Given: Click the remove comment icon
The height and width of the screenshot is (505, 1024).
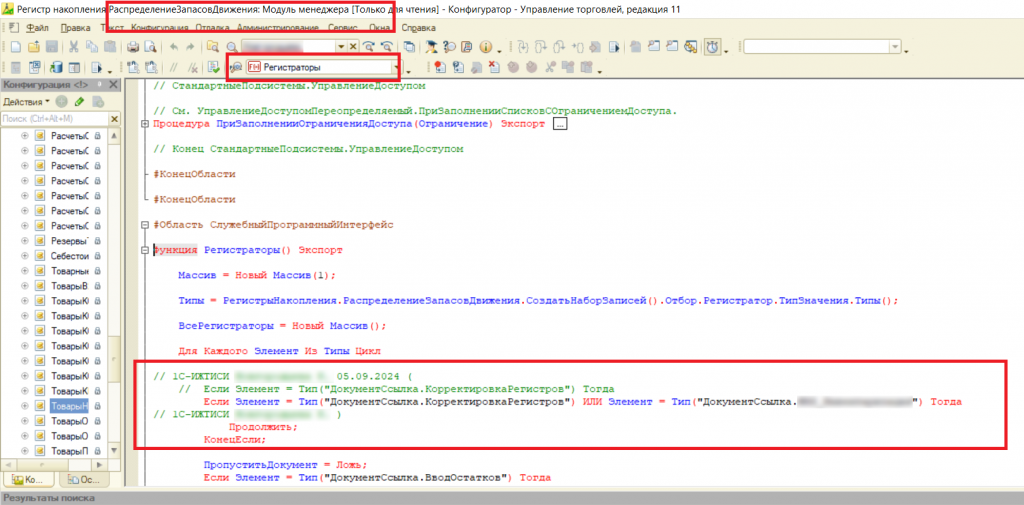Looking at the screenshot, I should 193,67.
